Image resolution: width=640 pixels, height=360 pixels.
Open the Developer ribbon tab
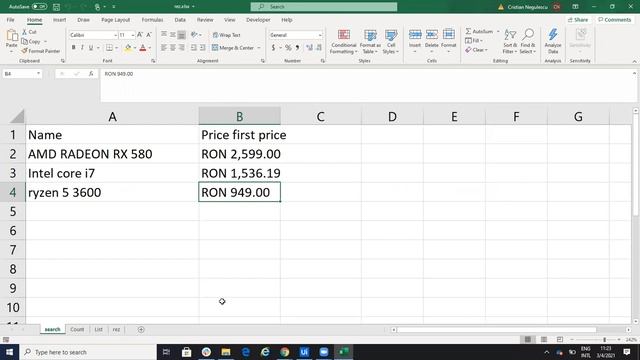[258, 20]
